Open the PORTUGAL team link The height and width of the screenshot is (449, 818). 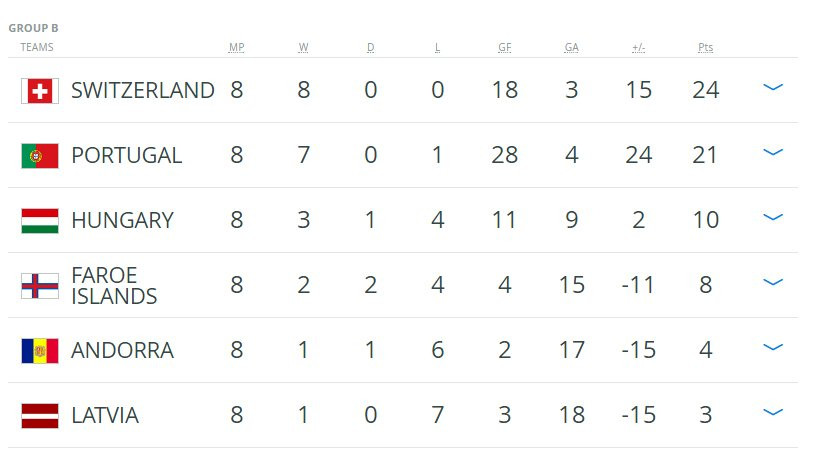(126, 156)
